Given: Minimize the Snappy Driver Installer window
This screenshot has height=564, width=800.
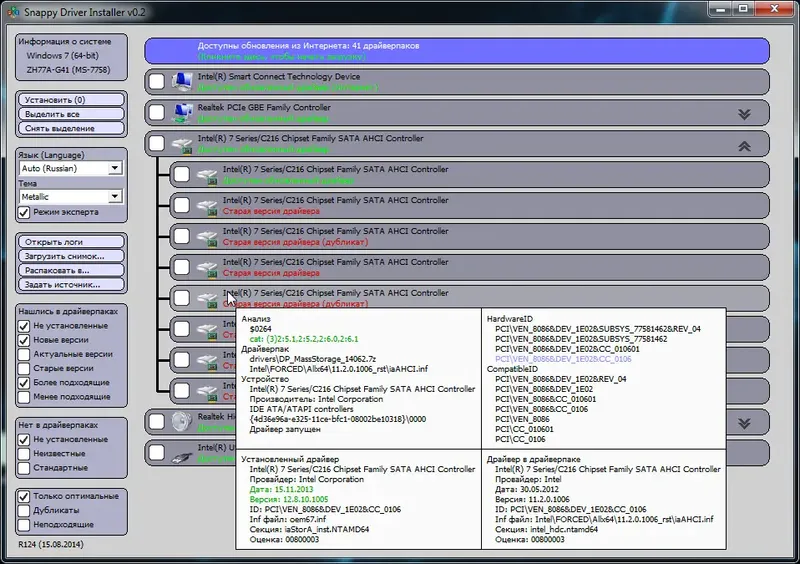Looking at the screenshot, I should click(720, 9).
